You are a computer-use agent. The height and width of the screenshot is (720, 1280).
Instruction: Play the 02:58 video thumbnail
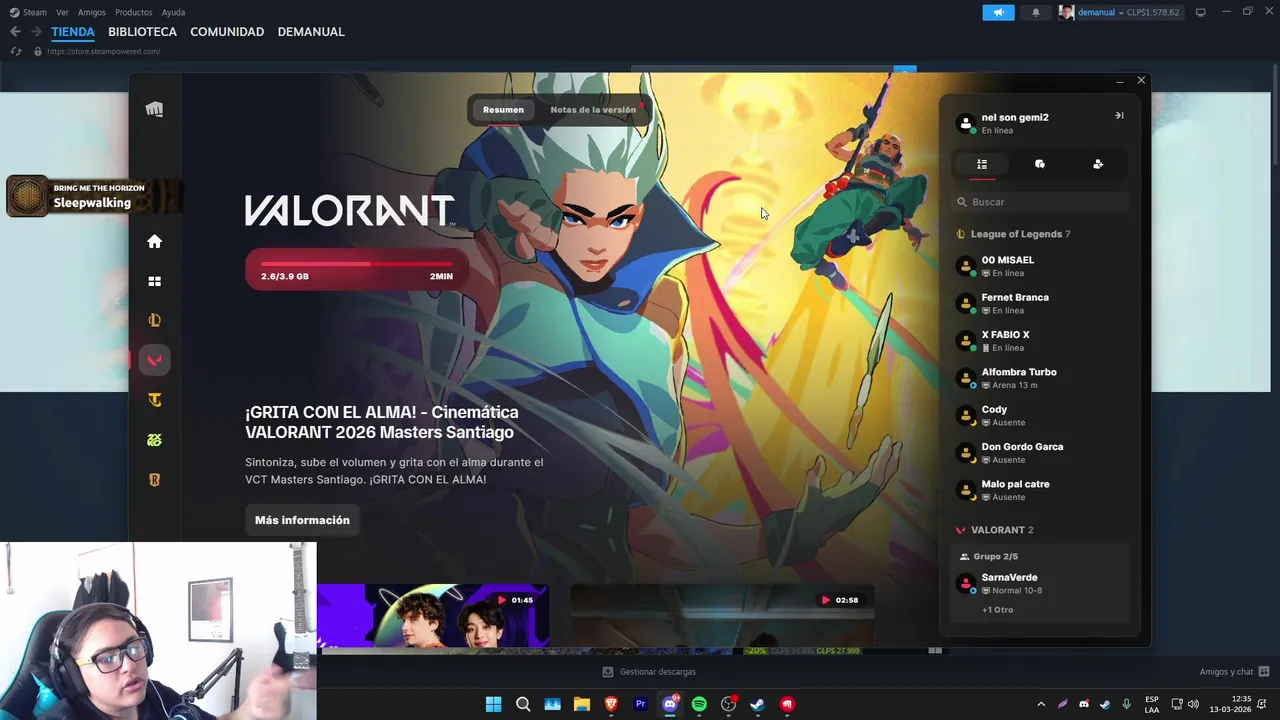[x=722, y=615]
